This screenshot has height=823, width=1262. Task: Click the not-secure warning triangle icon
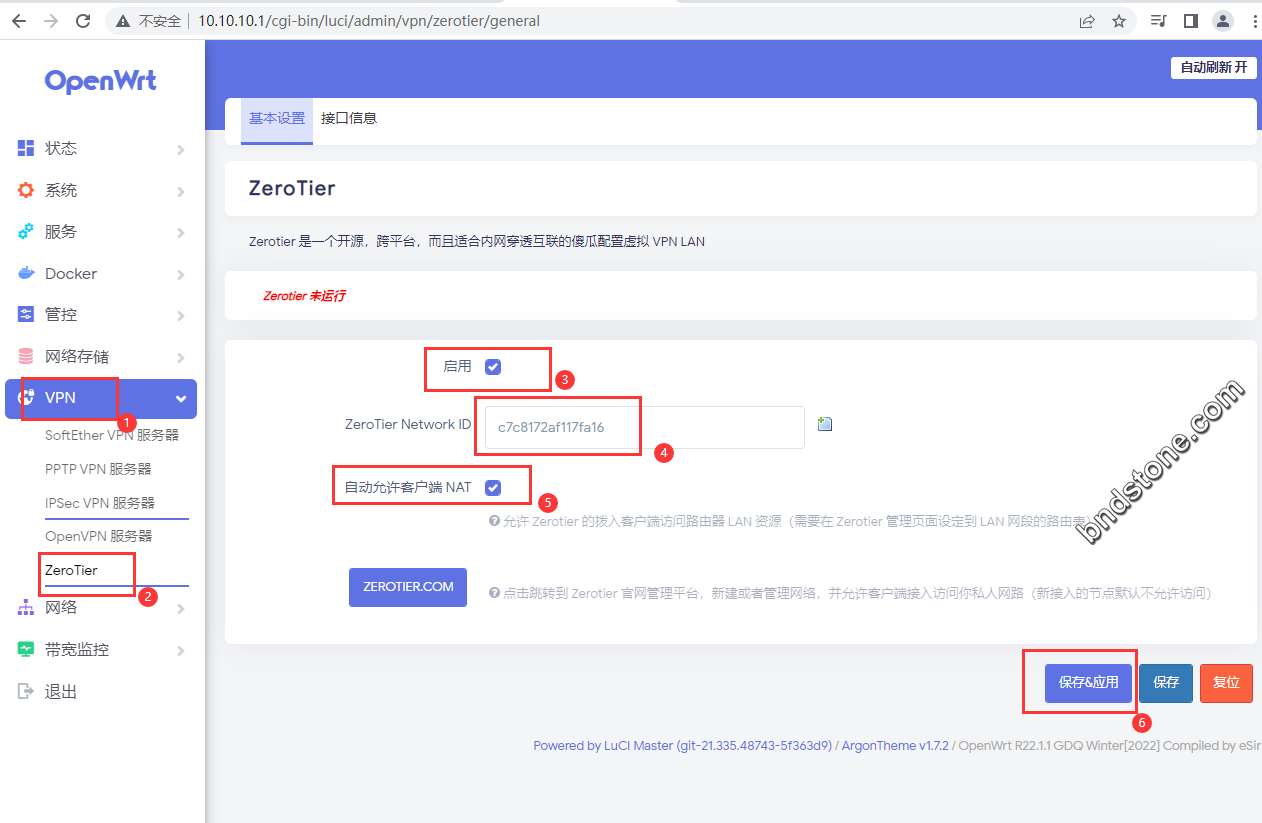click(x=123, y=21)
